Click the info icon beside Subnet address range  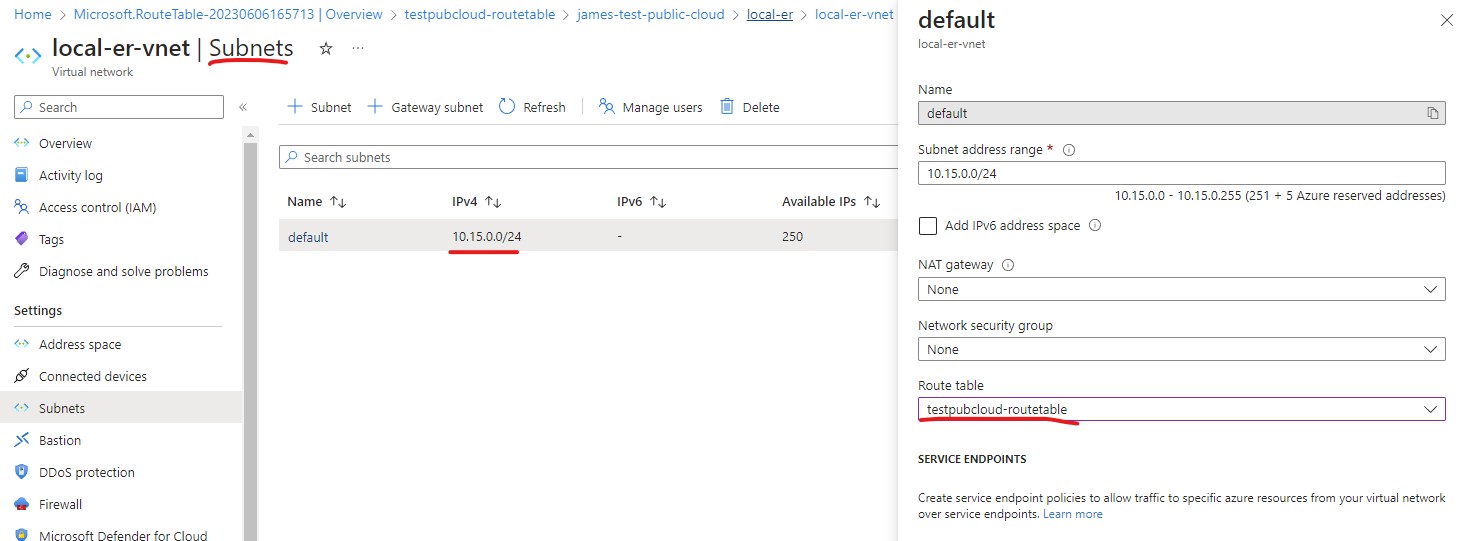click(1068, 150)
